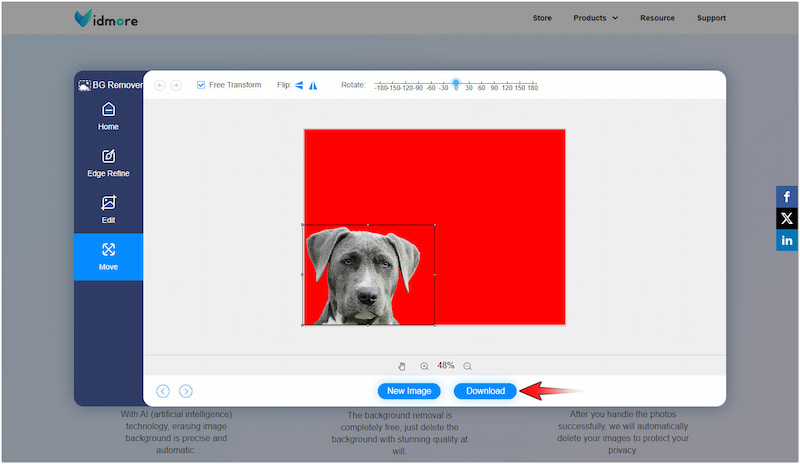Image resolution: width=800 pixels, height=464 pixels.
Task: Share on Facebook via side icon
Action: click(x=787, y=196)
